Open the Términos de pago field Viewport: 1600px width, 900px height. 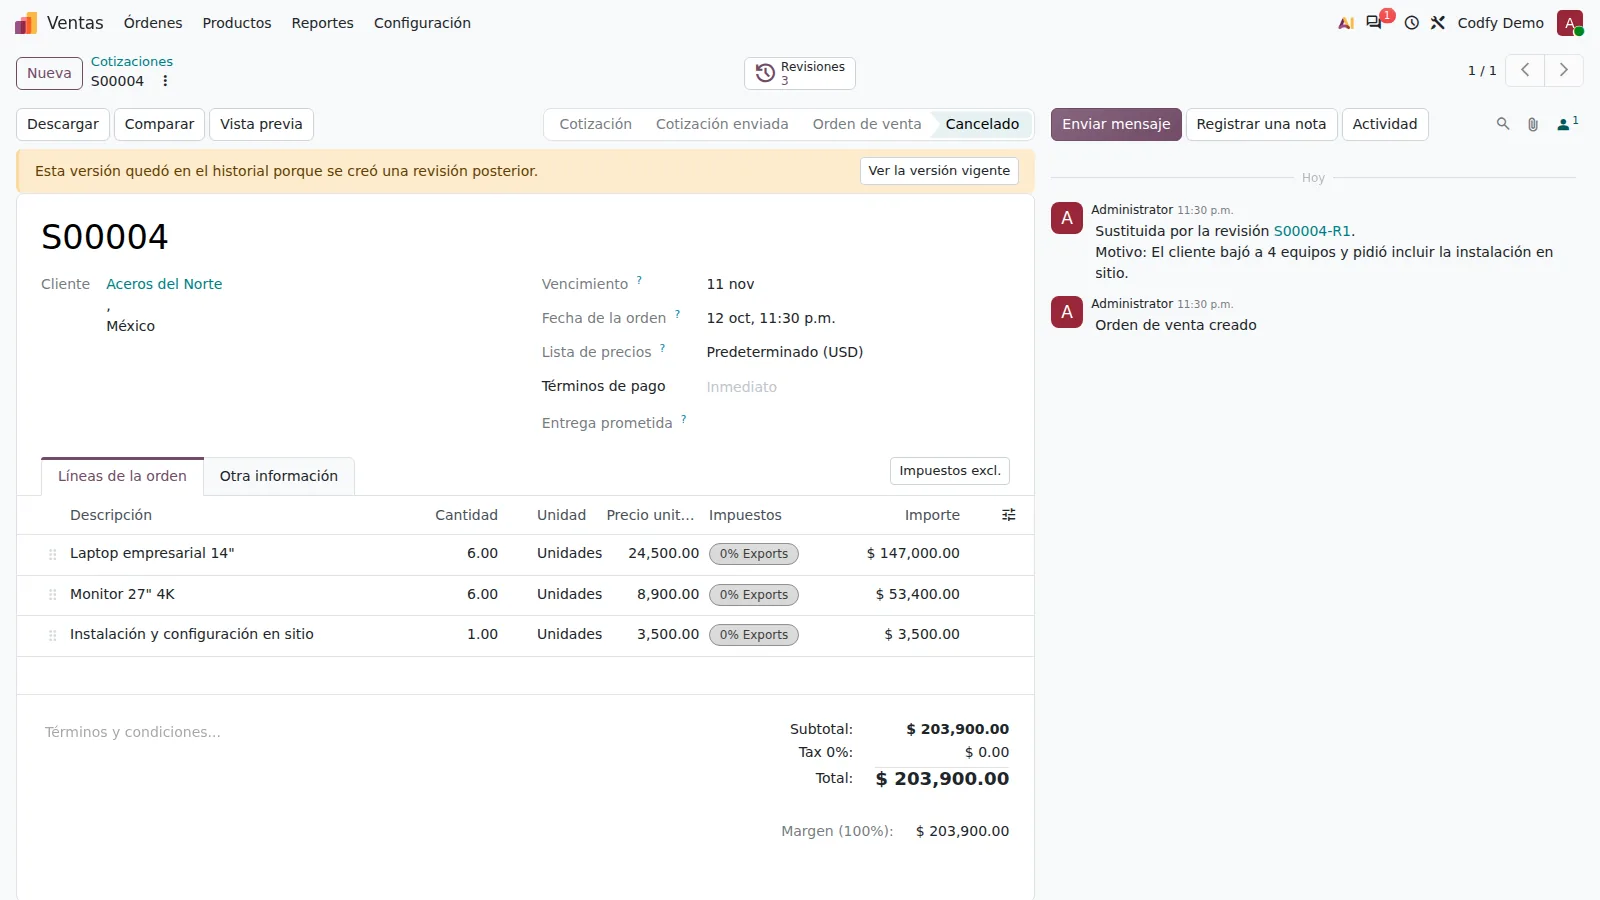coord(860,387)
